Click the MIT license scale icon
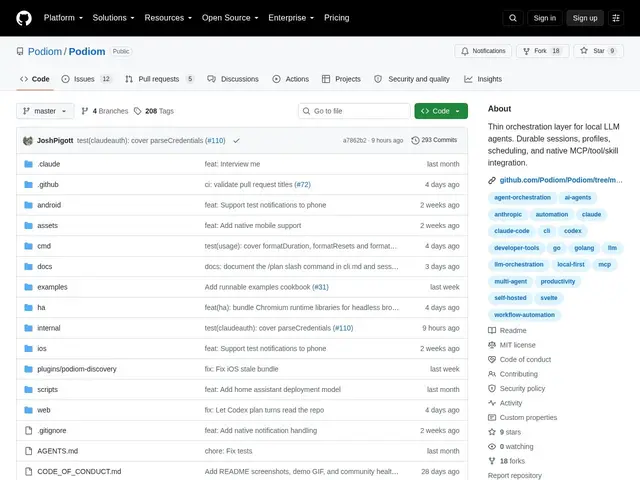Image resolution: width=640 pixels, height=480 pixels. pyautogui.click(x=492, y=345)
